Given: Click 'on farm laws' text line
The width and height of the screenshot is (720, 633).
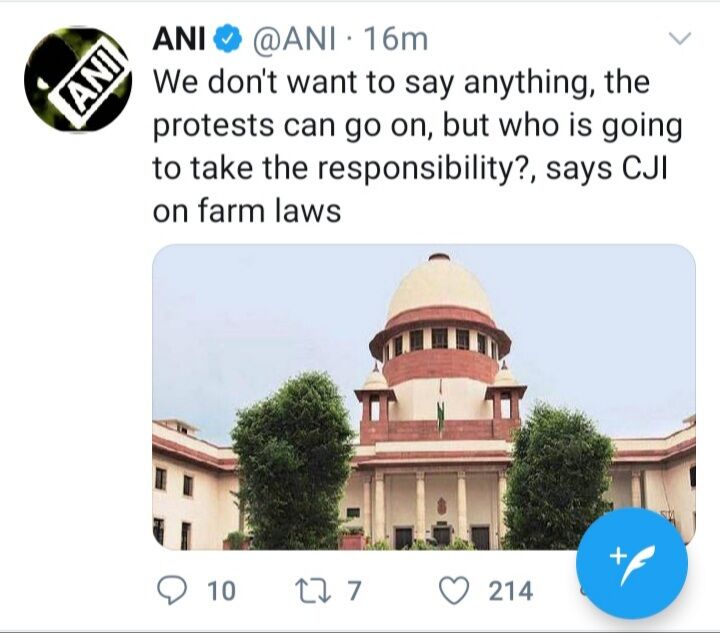Looking at the screenshot, I should pos(247,211).
